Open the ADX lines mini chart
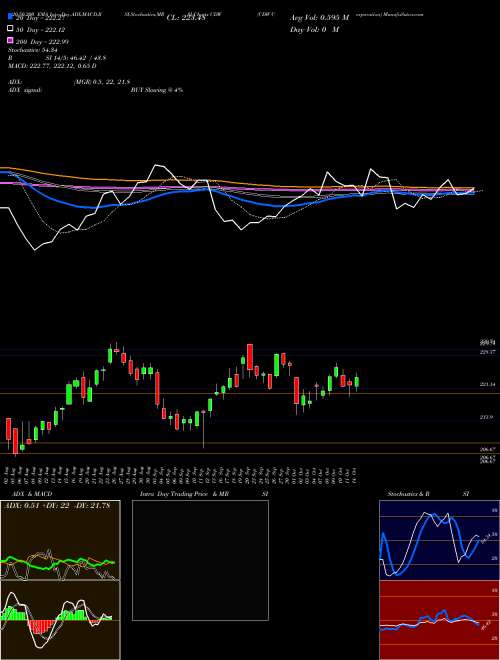This screenshot has width=500, height=660. [60, 540]
